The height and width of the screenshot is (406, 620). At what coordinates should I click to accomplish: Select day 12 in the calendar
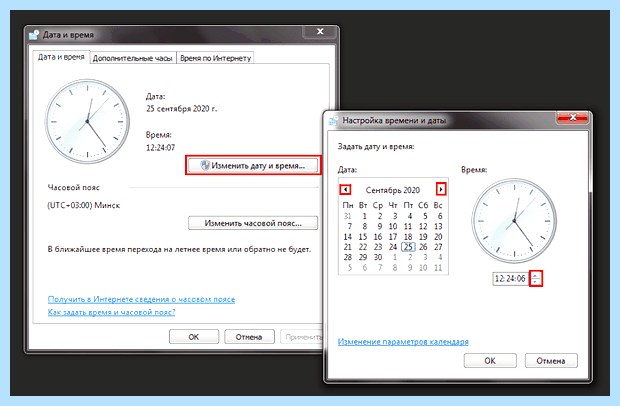point(423,226)
